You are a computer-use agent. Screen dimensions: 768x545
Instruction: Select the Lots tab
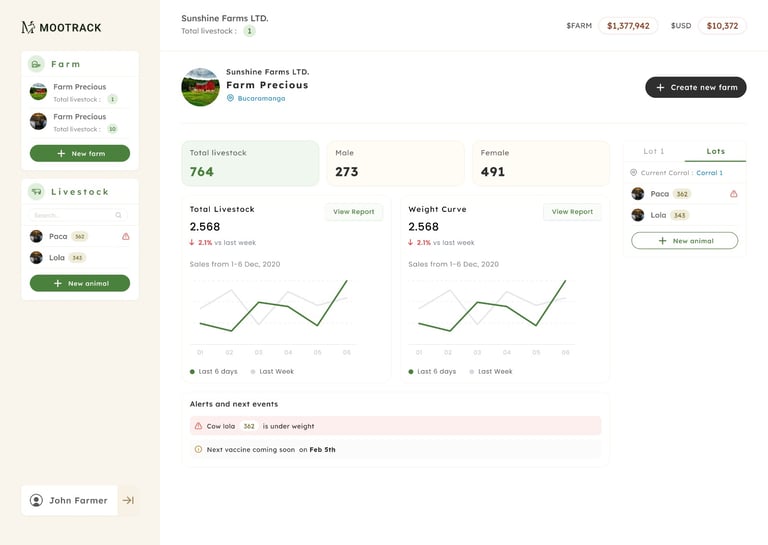[x=716, y=151]
